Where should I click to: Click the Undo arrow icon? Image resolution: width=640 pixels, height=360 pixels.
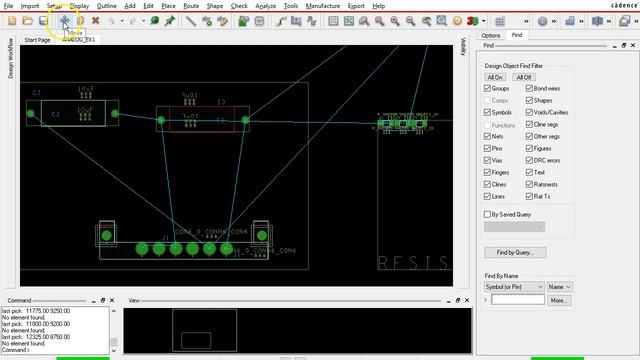pos(111,21)
